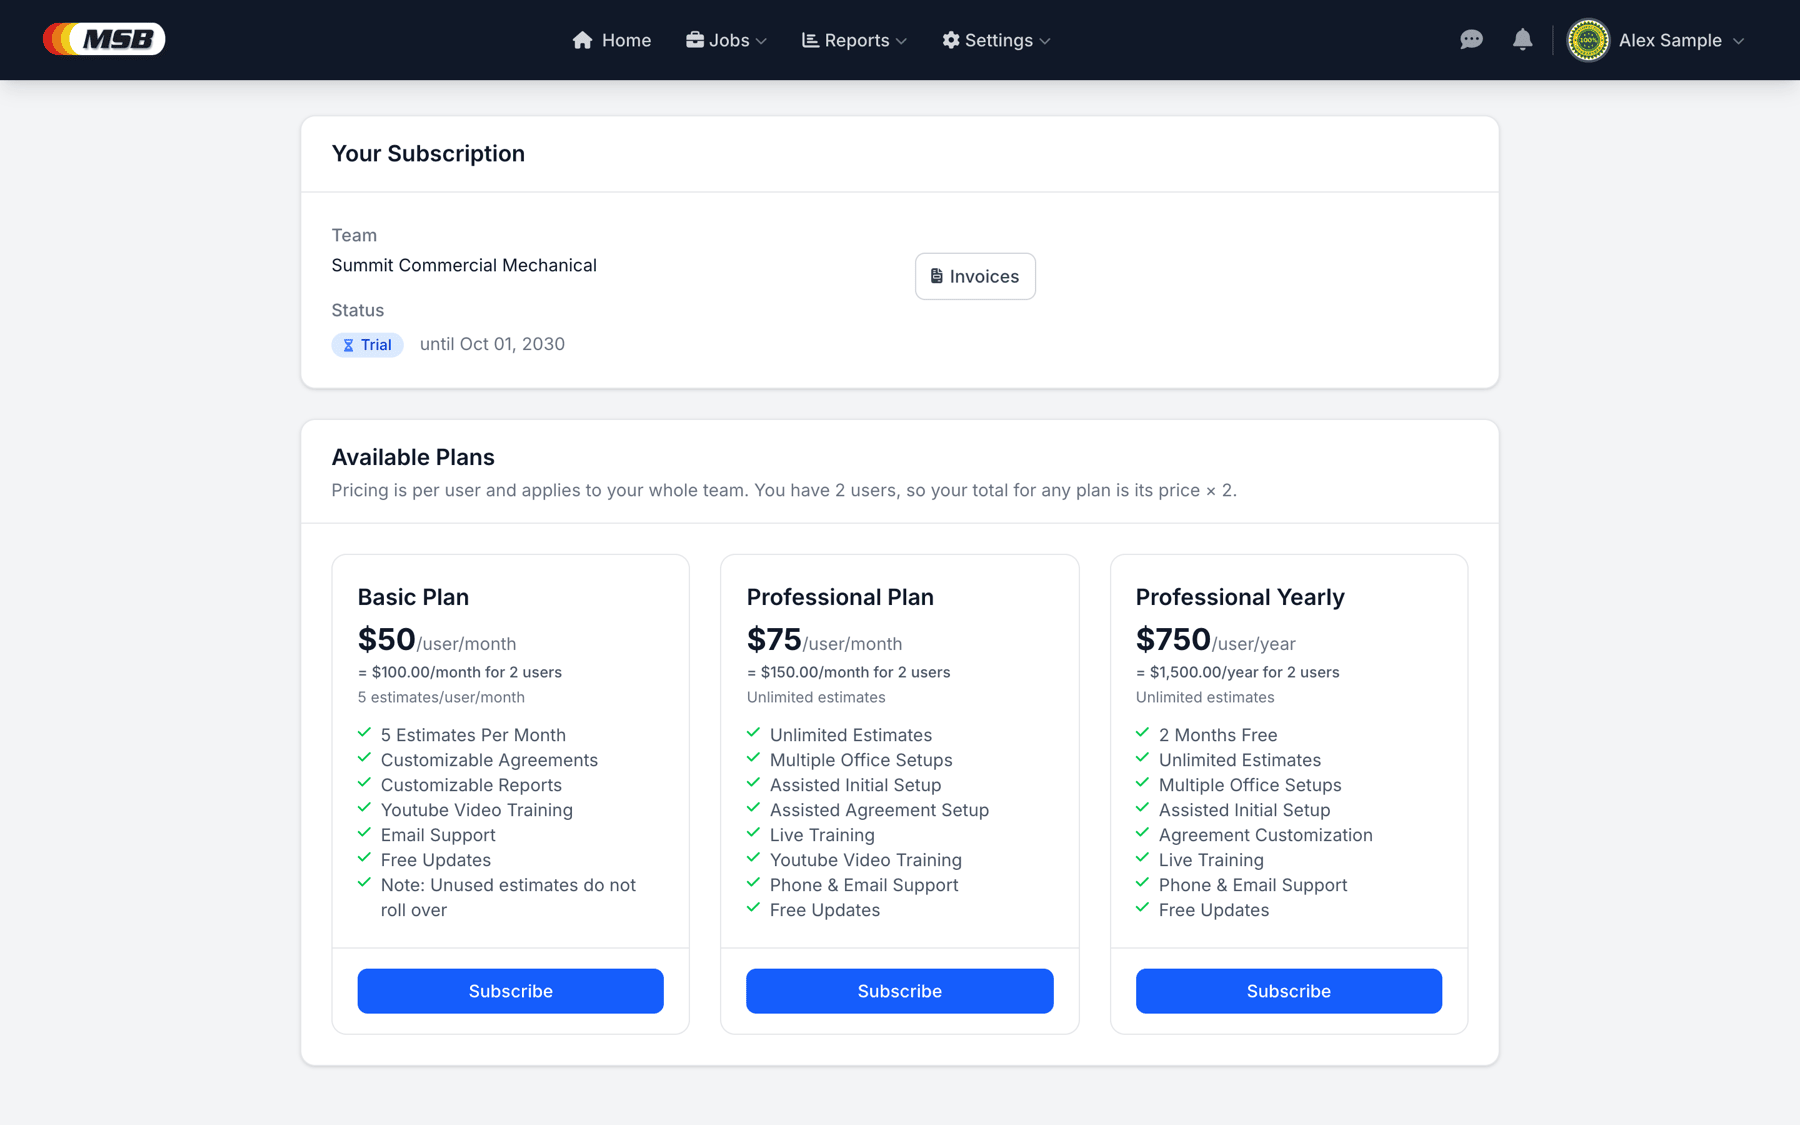Click the checkmark beside Phone & Email Support, Yearly

point(1142,883)
